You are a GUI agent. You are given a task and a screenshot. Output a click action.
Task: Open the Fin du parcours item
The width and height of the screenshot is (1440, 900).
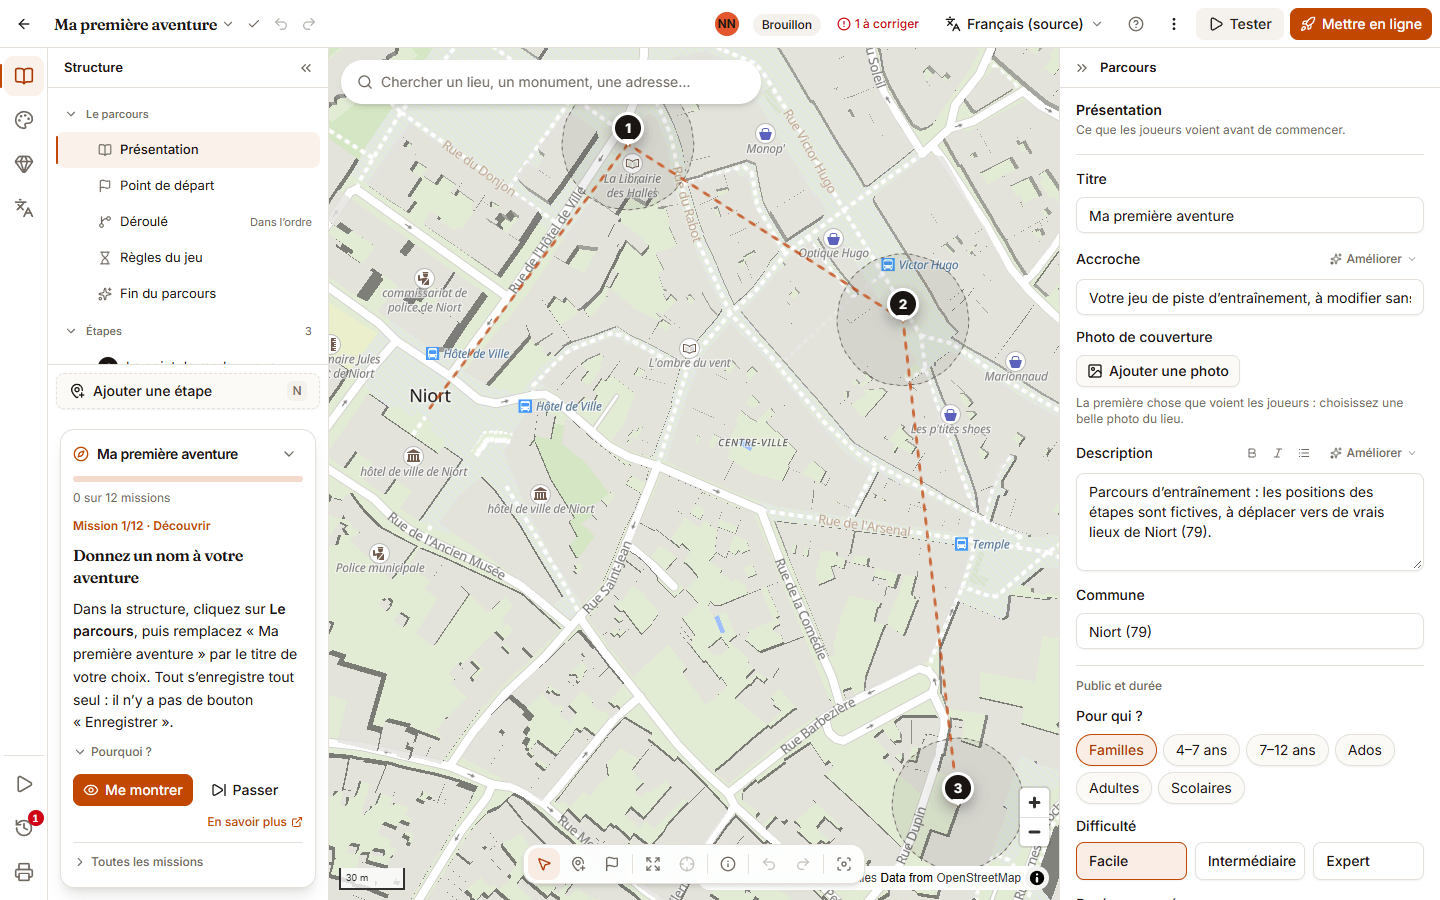[188, 294]
